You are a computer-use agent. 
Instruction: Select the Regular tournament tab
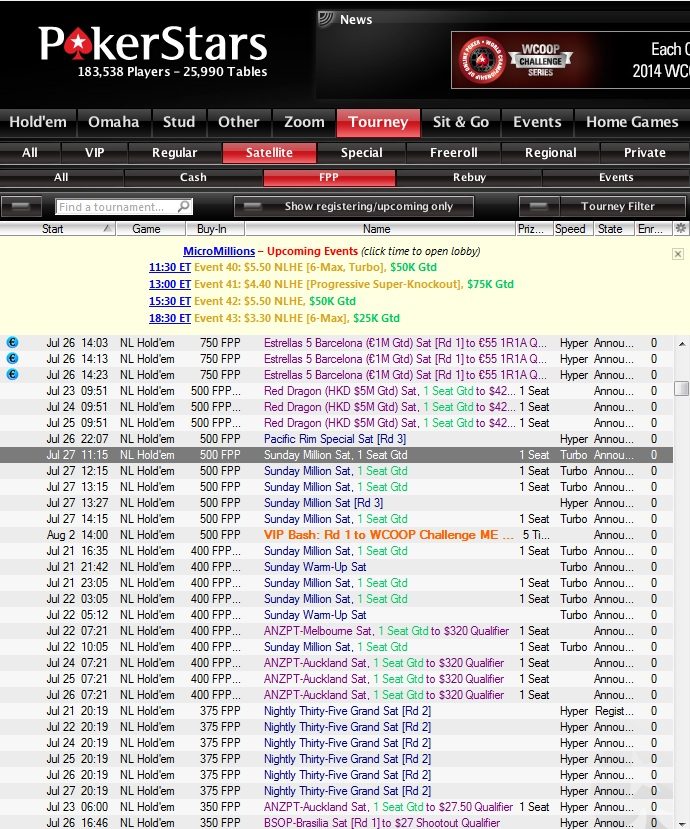click(174, 153)
